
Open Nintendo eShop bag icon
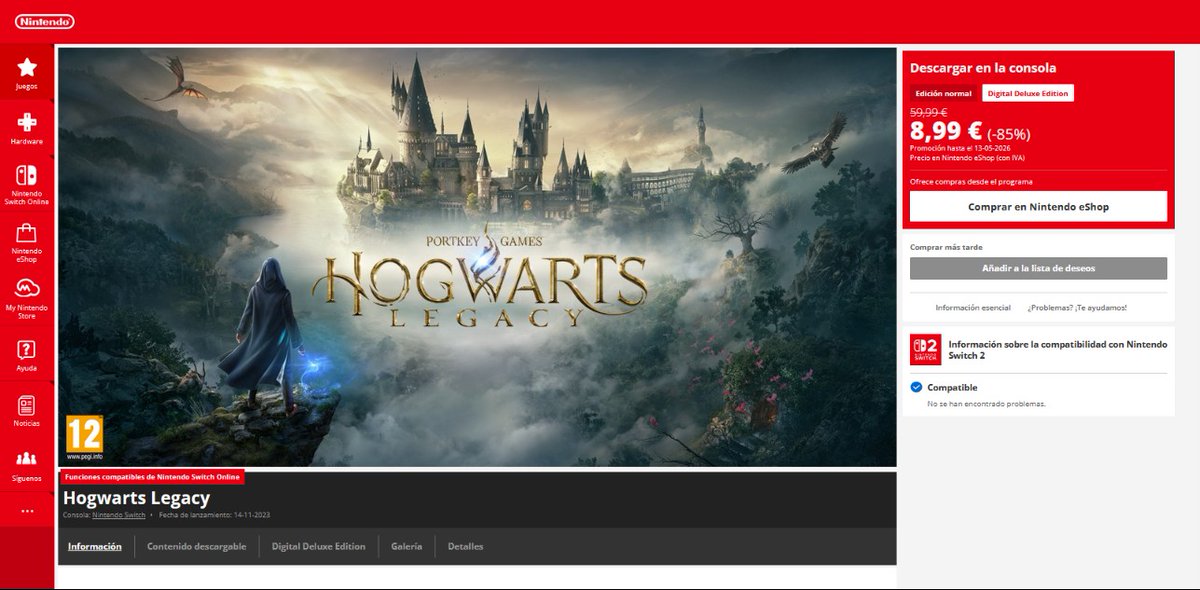[27, 234]
